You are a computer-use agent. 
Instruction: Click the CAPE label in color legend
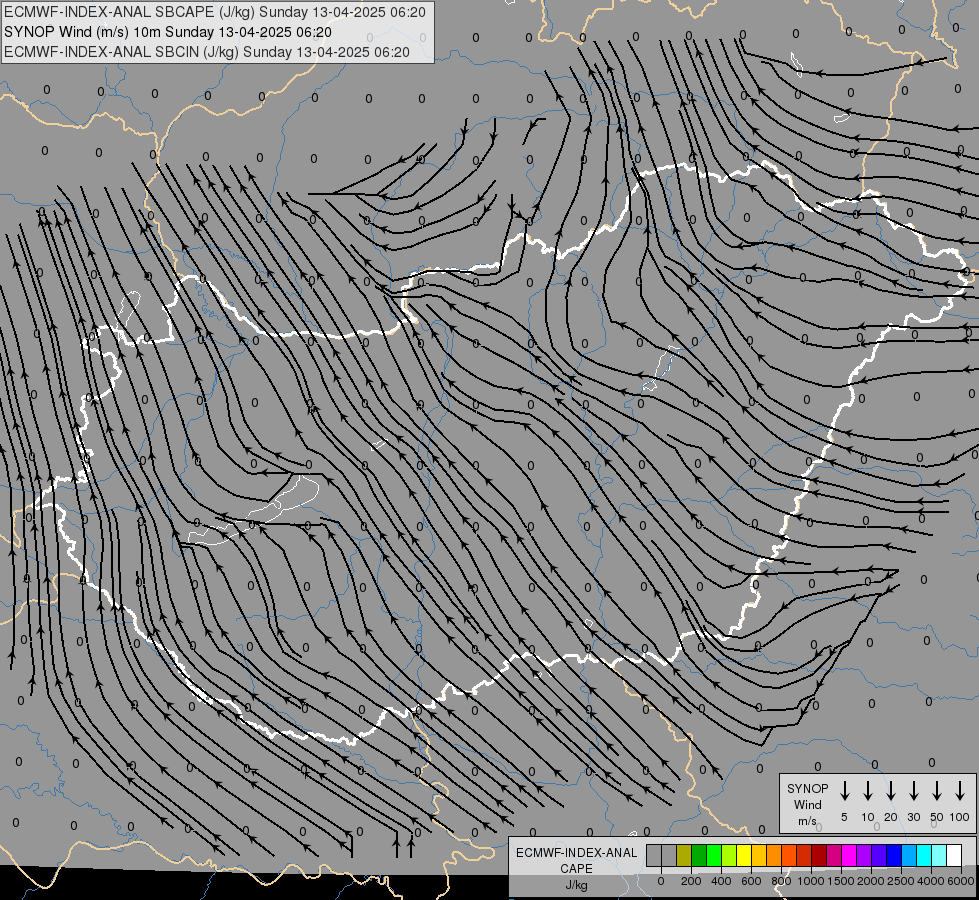click(x=576, y=869)
